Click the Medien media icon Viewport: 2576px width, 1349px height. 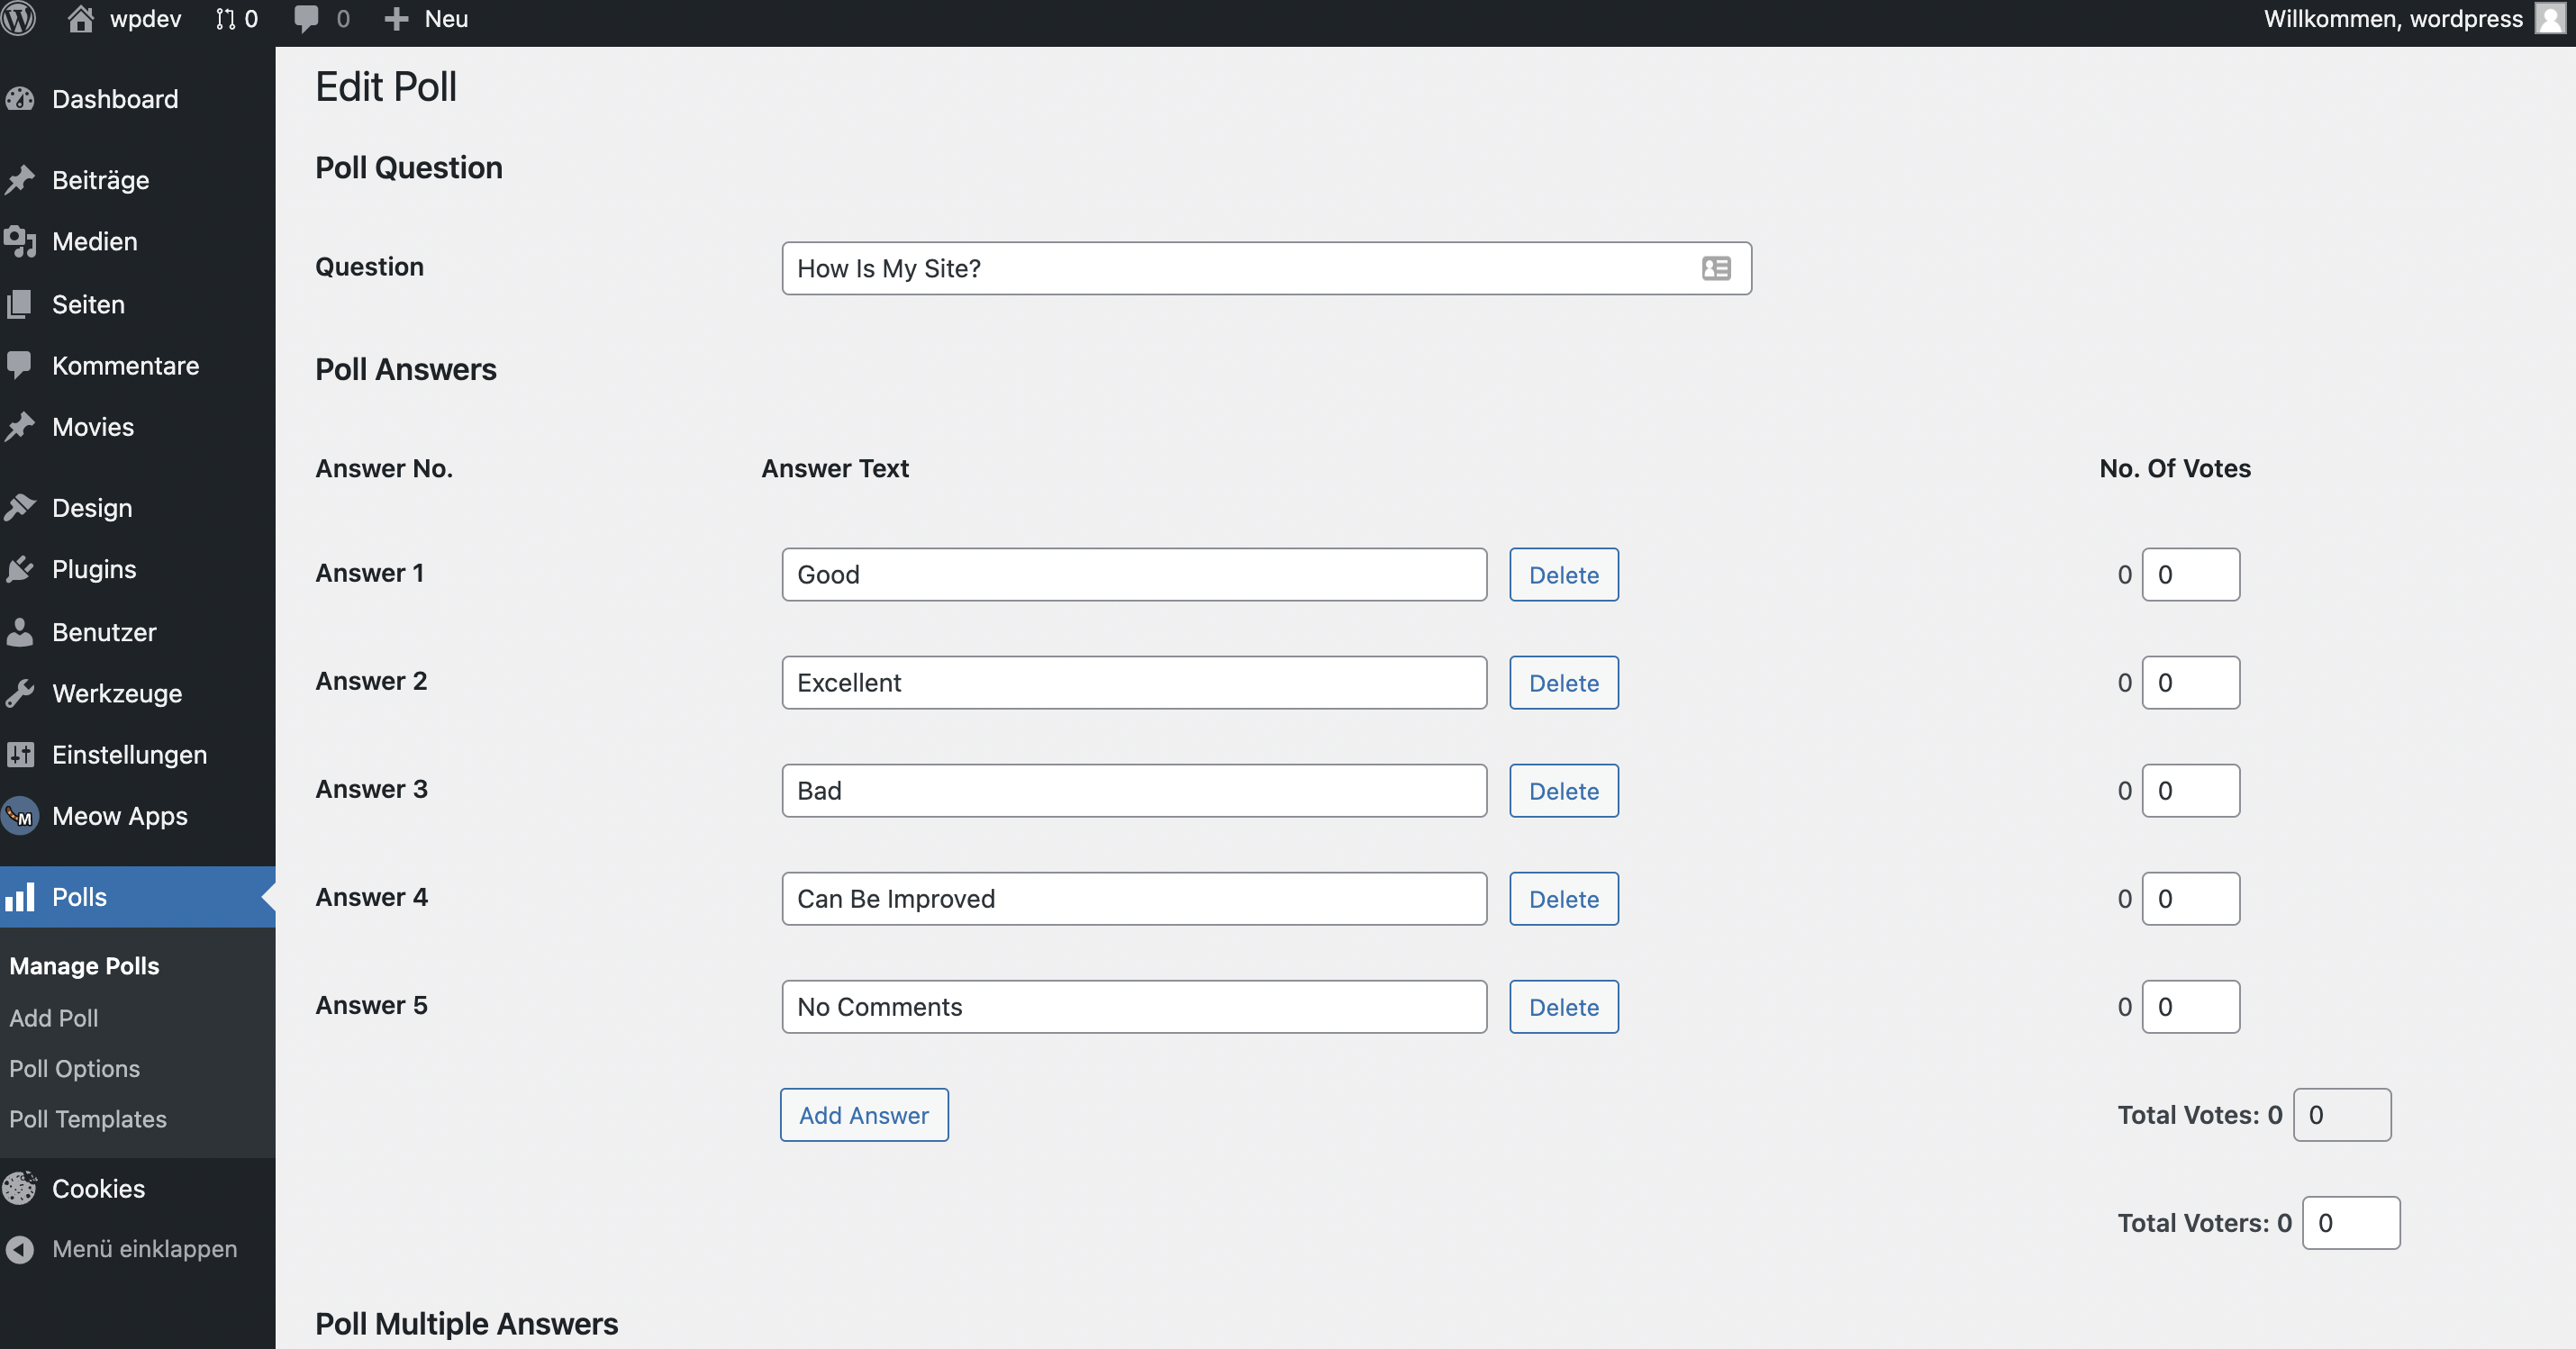tap(20, 241)
